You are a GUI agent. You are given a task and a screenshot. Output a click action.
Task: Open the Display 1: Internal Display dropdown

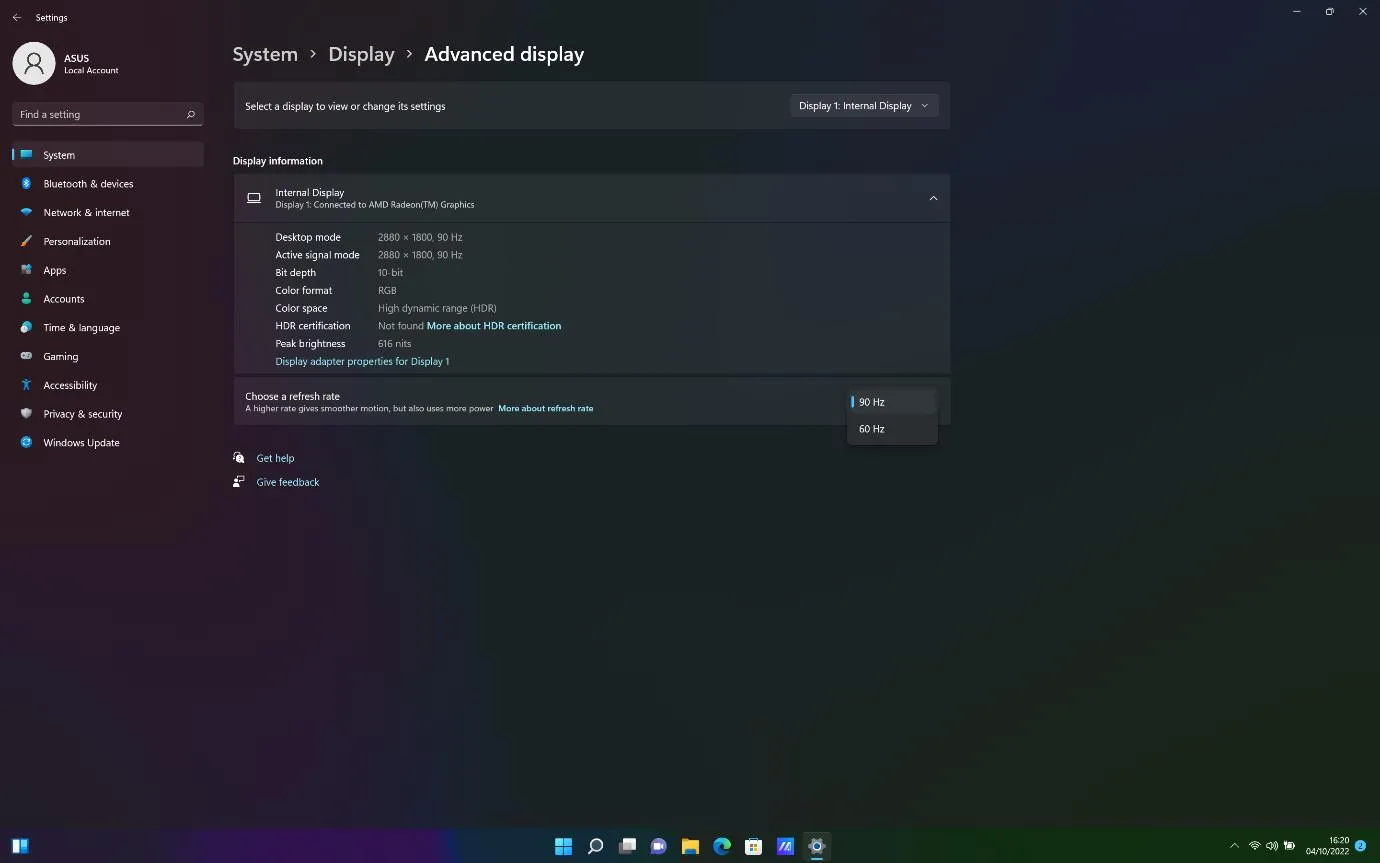(863, 106)
